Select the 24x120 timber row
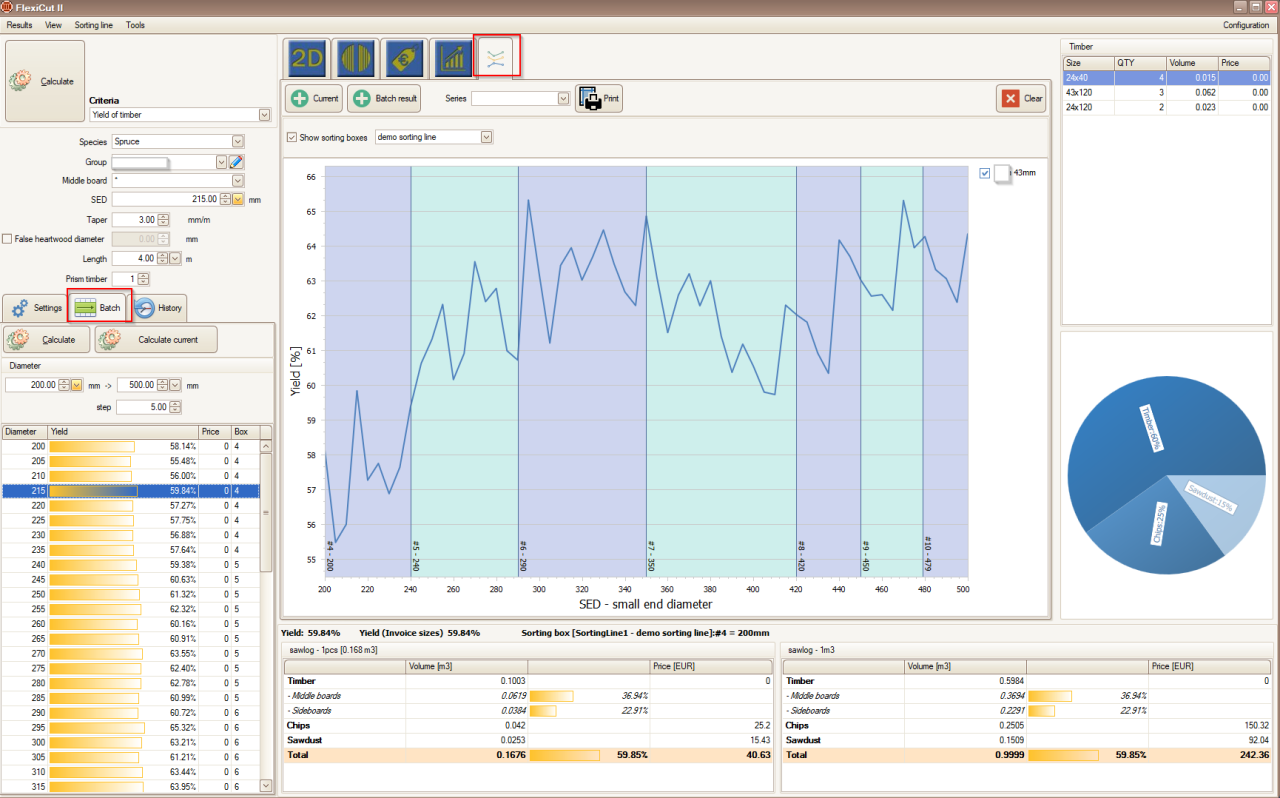Image resolution: width=1280 pixels, height=798 pixels. (1167, 107)
